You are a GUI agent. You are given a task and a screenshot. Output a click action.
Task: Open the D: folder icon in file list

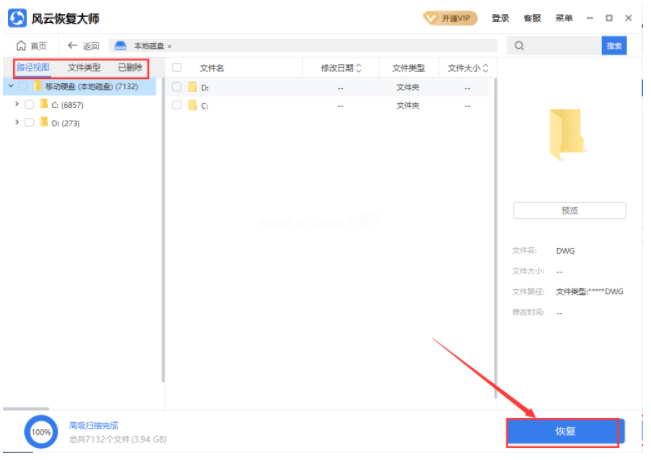click(193, 87)
